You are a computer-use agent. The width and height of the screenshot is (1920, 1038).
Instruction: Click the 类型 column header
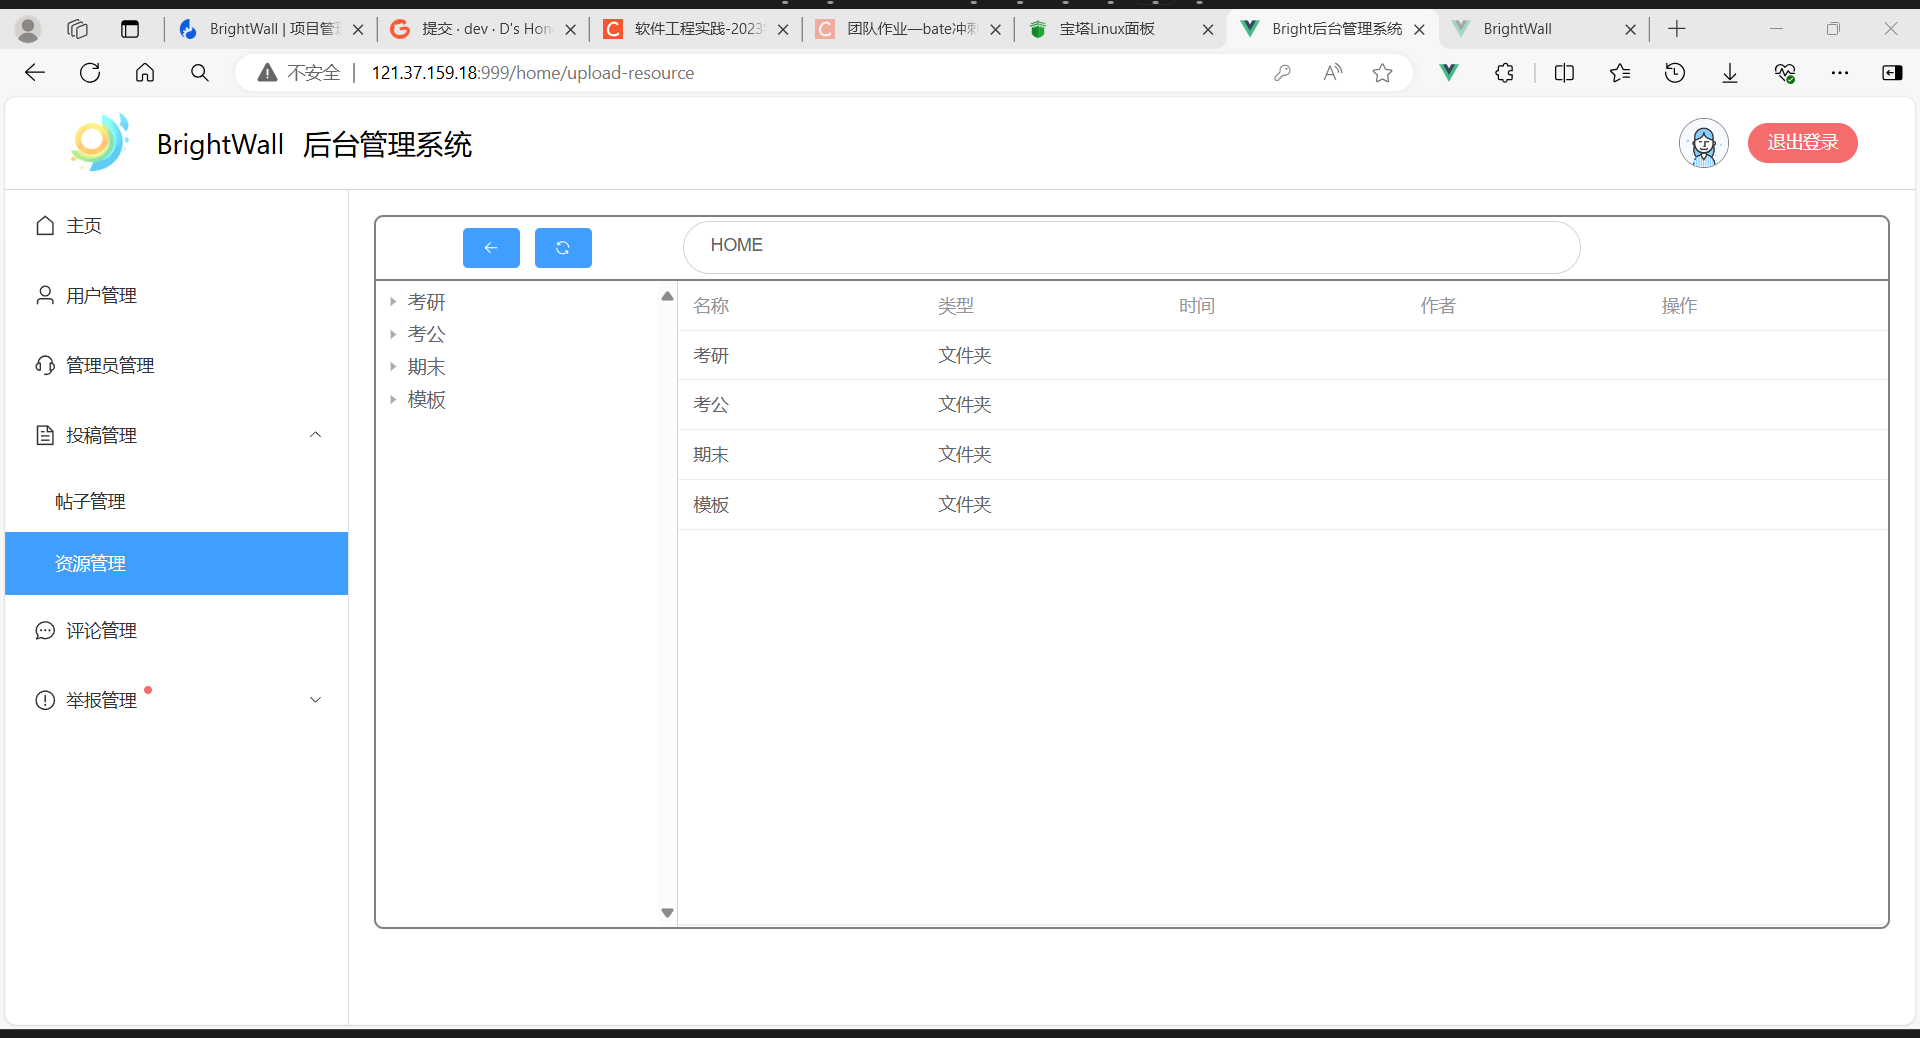956,306
